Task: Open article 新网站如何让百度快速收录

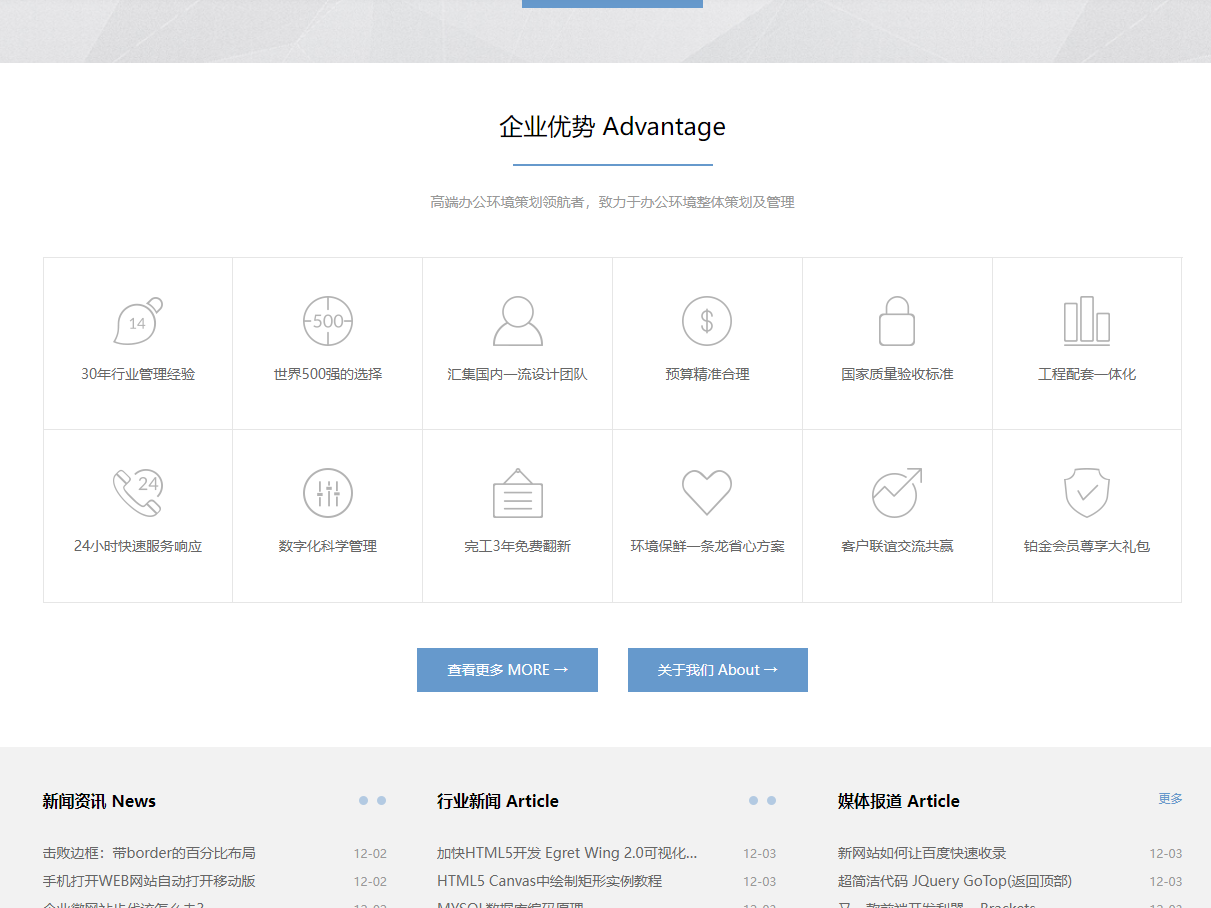Action: 922,853
